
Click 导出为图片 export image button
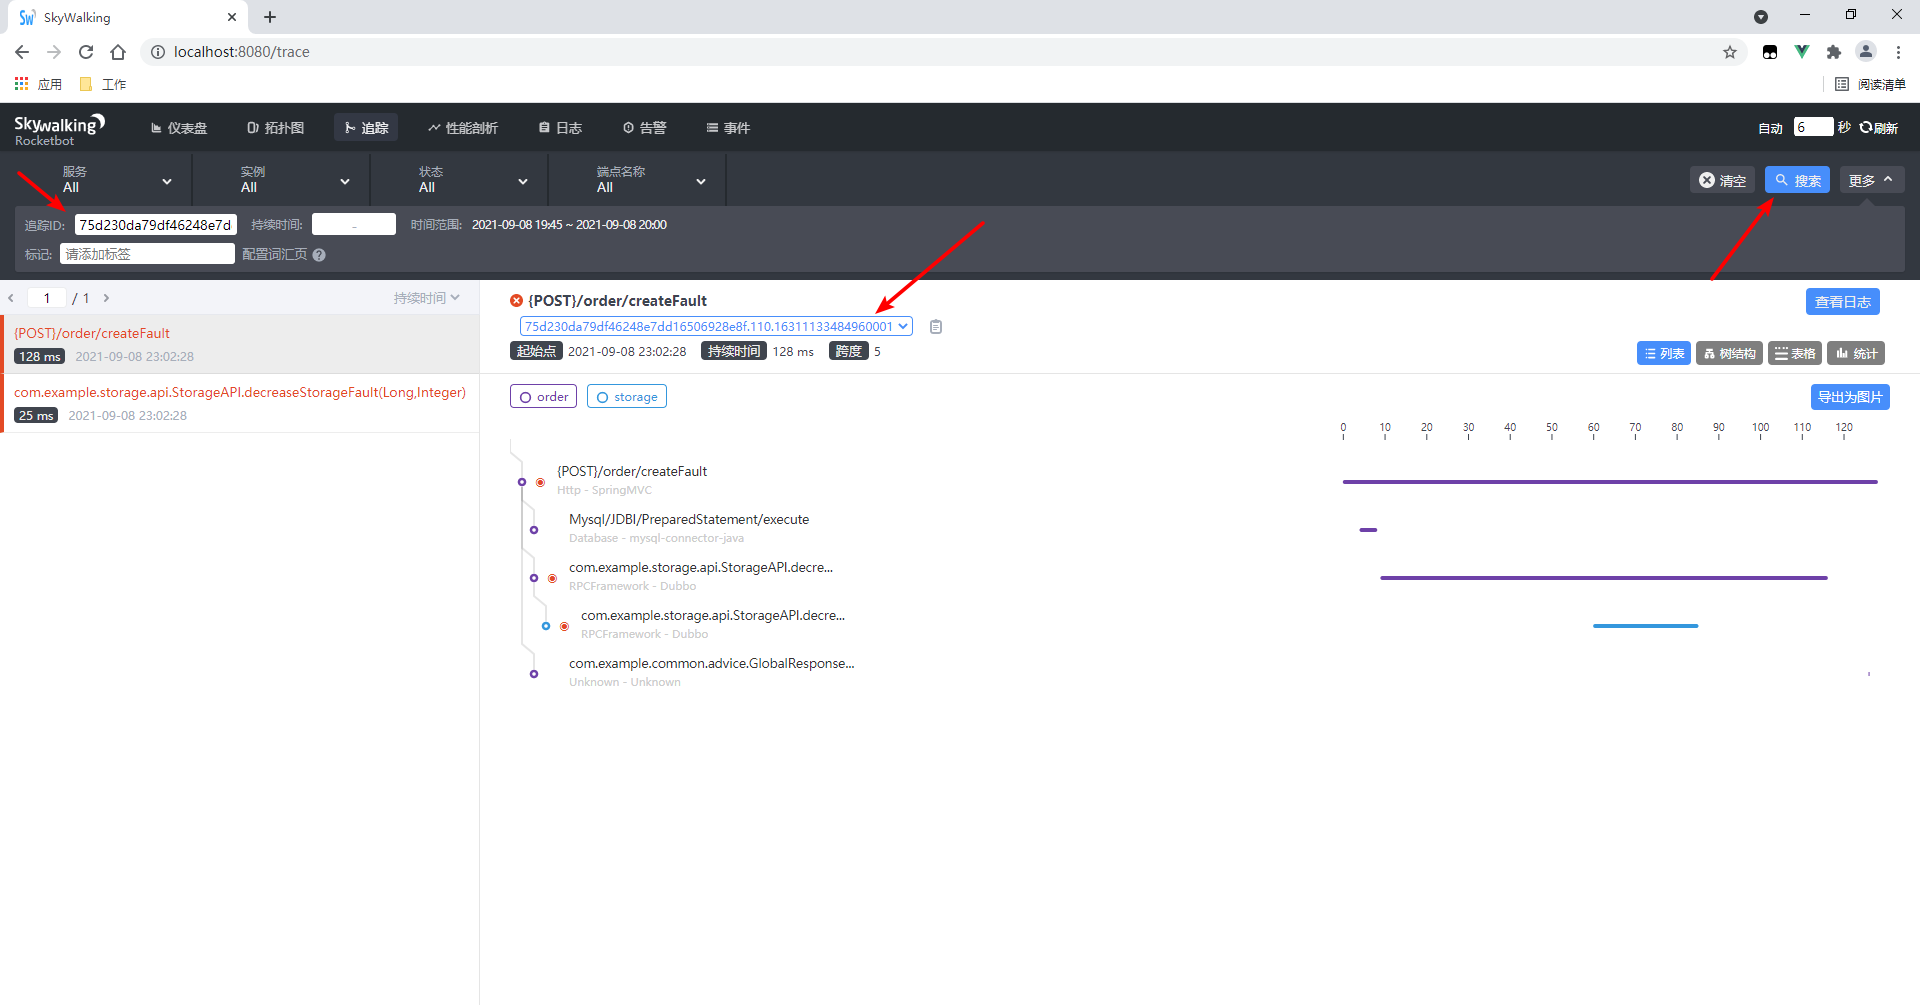(x=1850, y=397)
